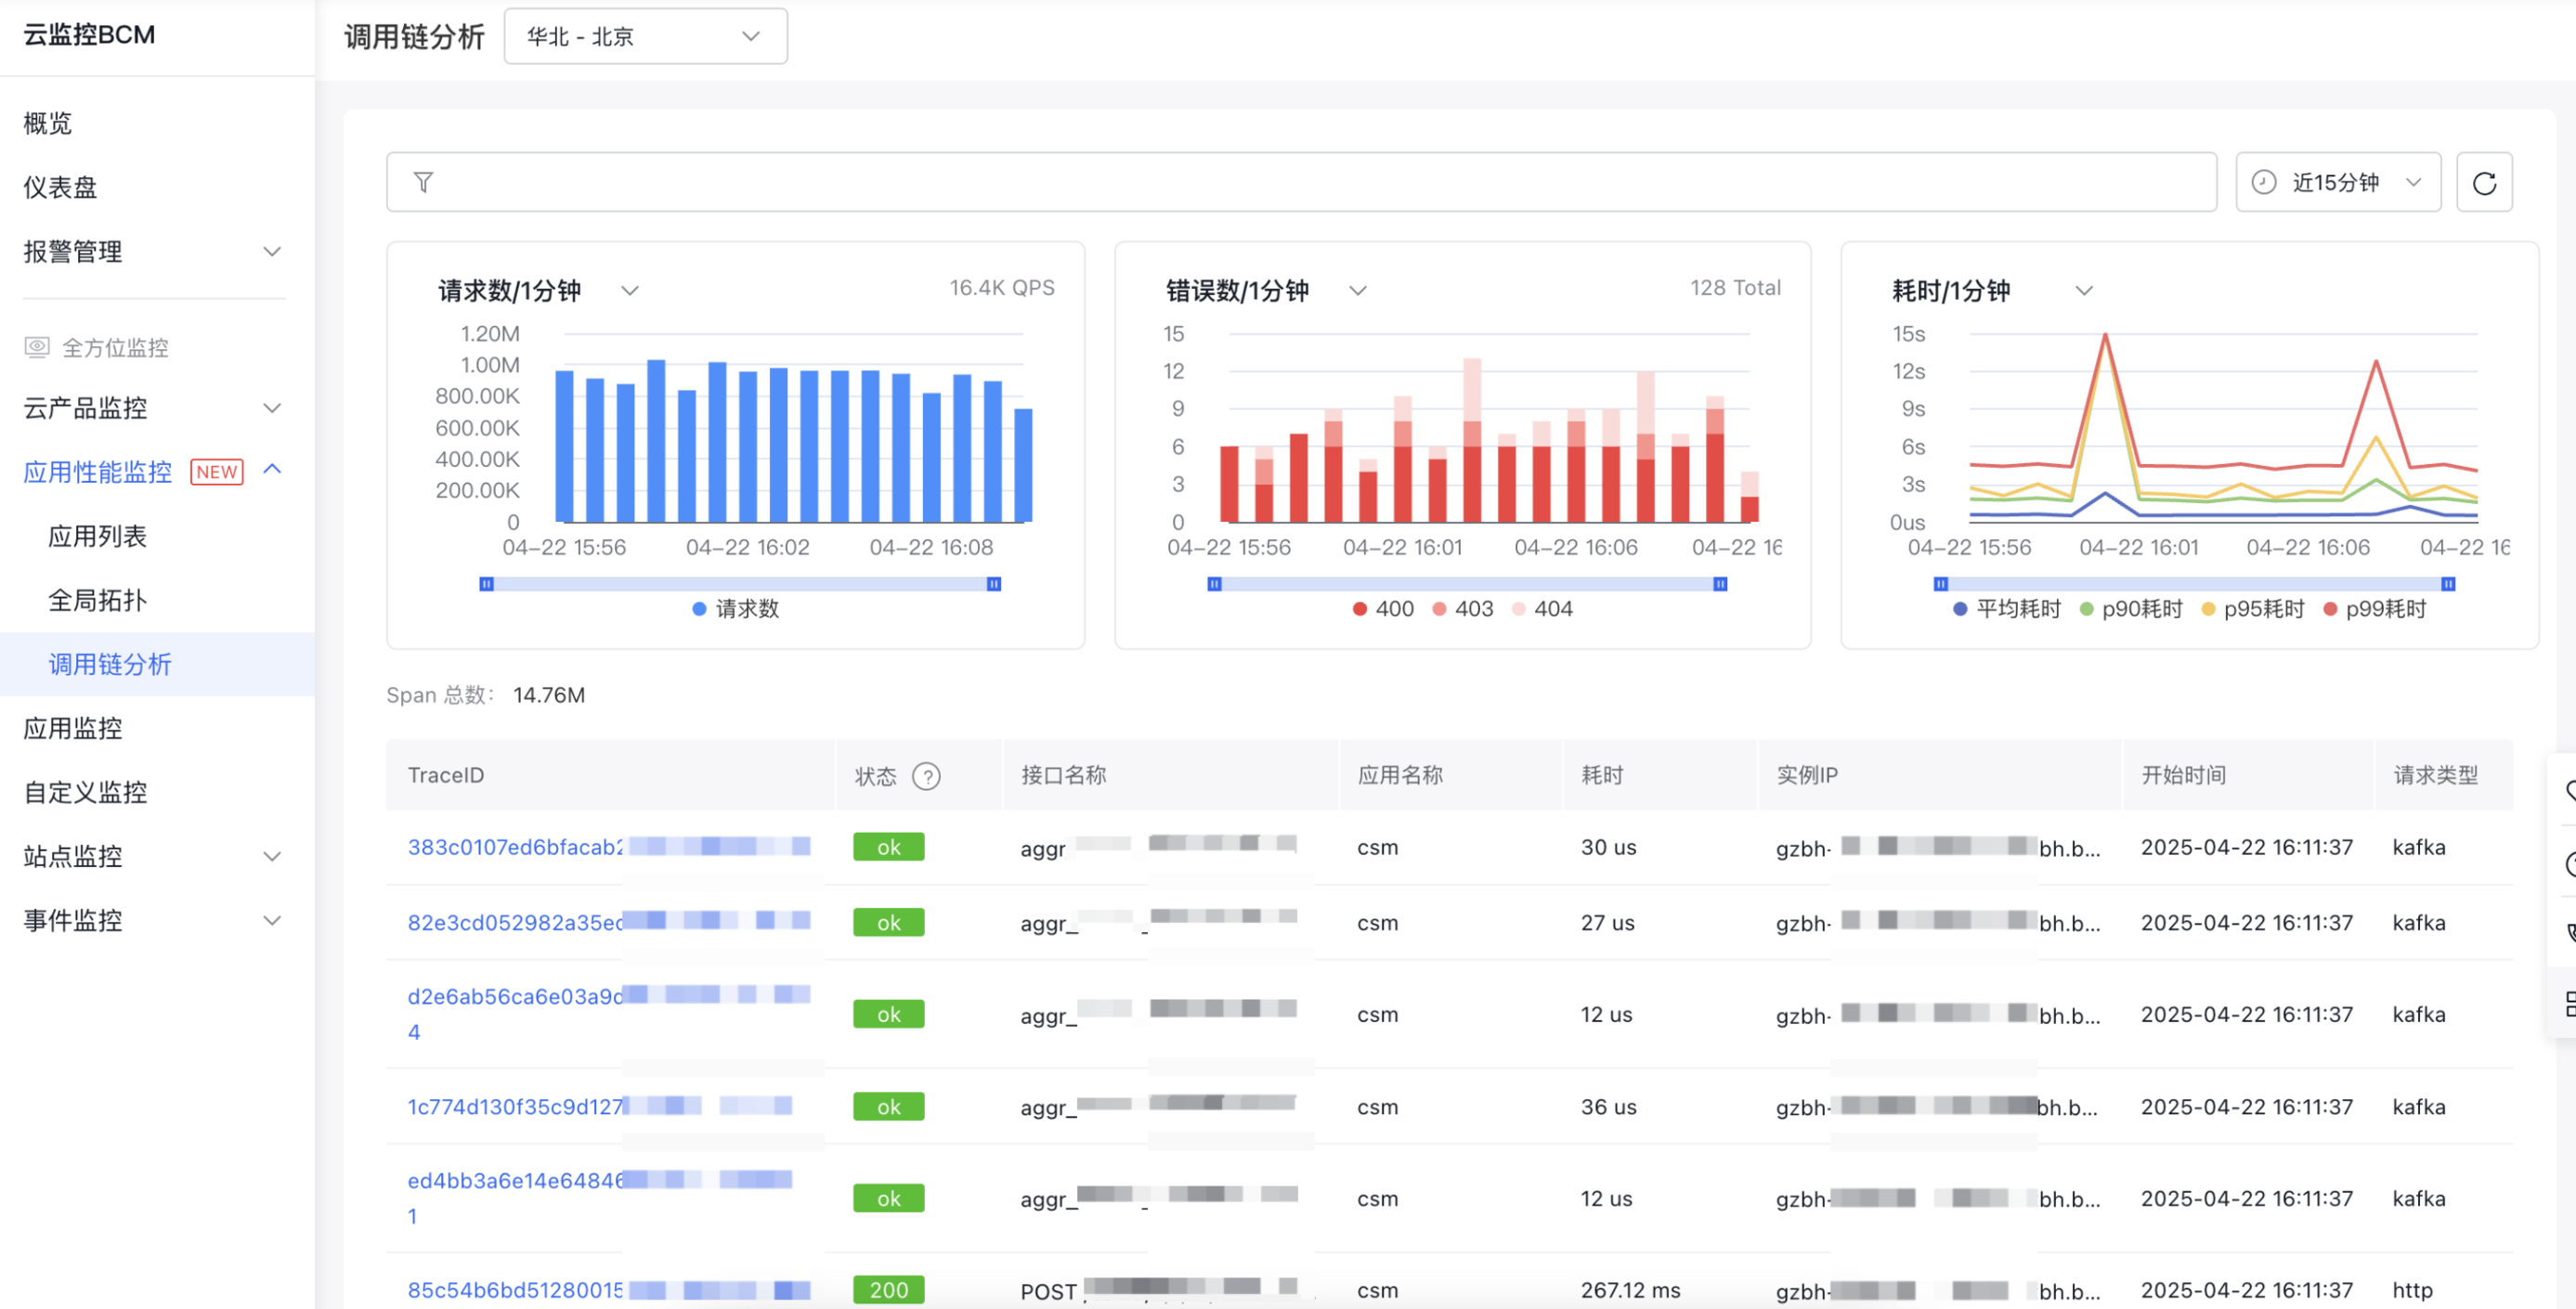Toggle the 400 error legend
The width and height of the screenshot is (2576, 1309).
point(1383,609)
